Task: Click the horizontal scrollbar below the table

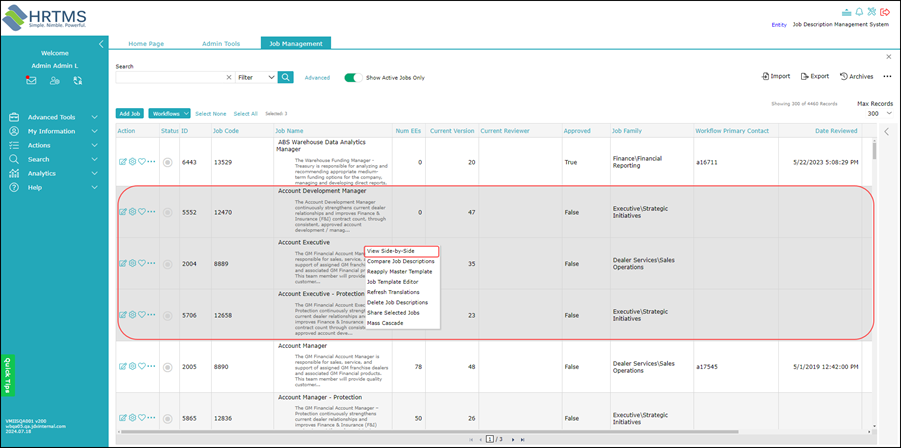Action: 428,431
